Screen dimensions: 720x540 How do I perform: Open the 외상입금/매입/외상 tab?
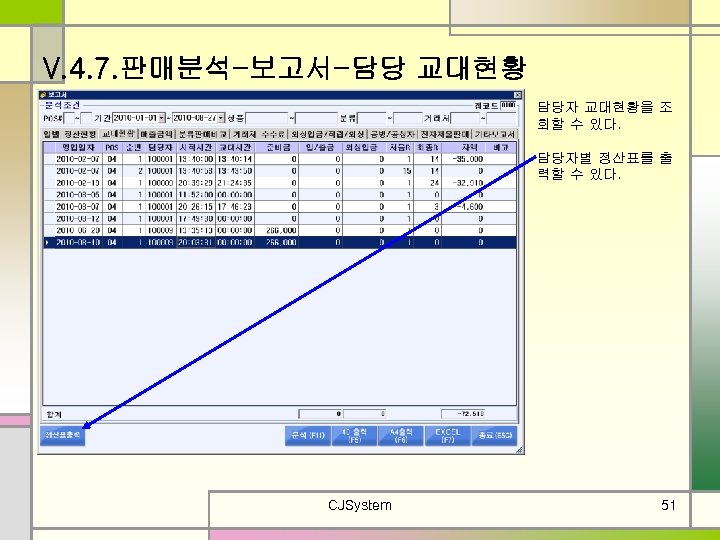pyautogui.click(x=328, y=134)
